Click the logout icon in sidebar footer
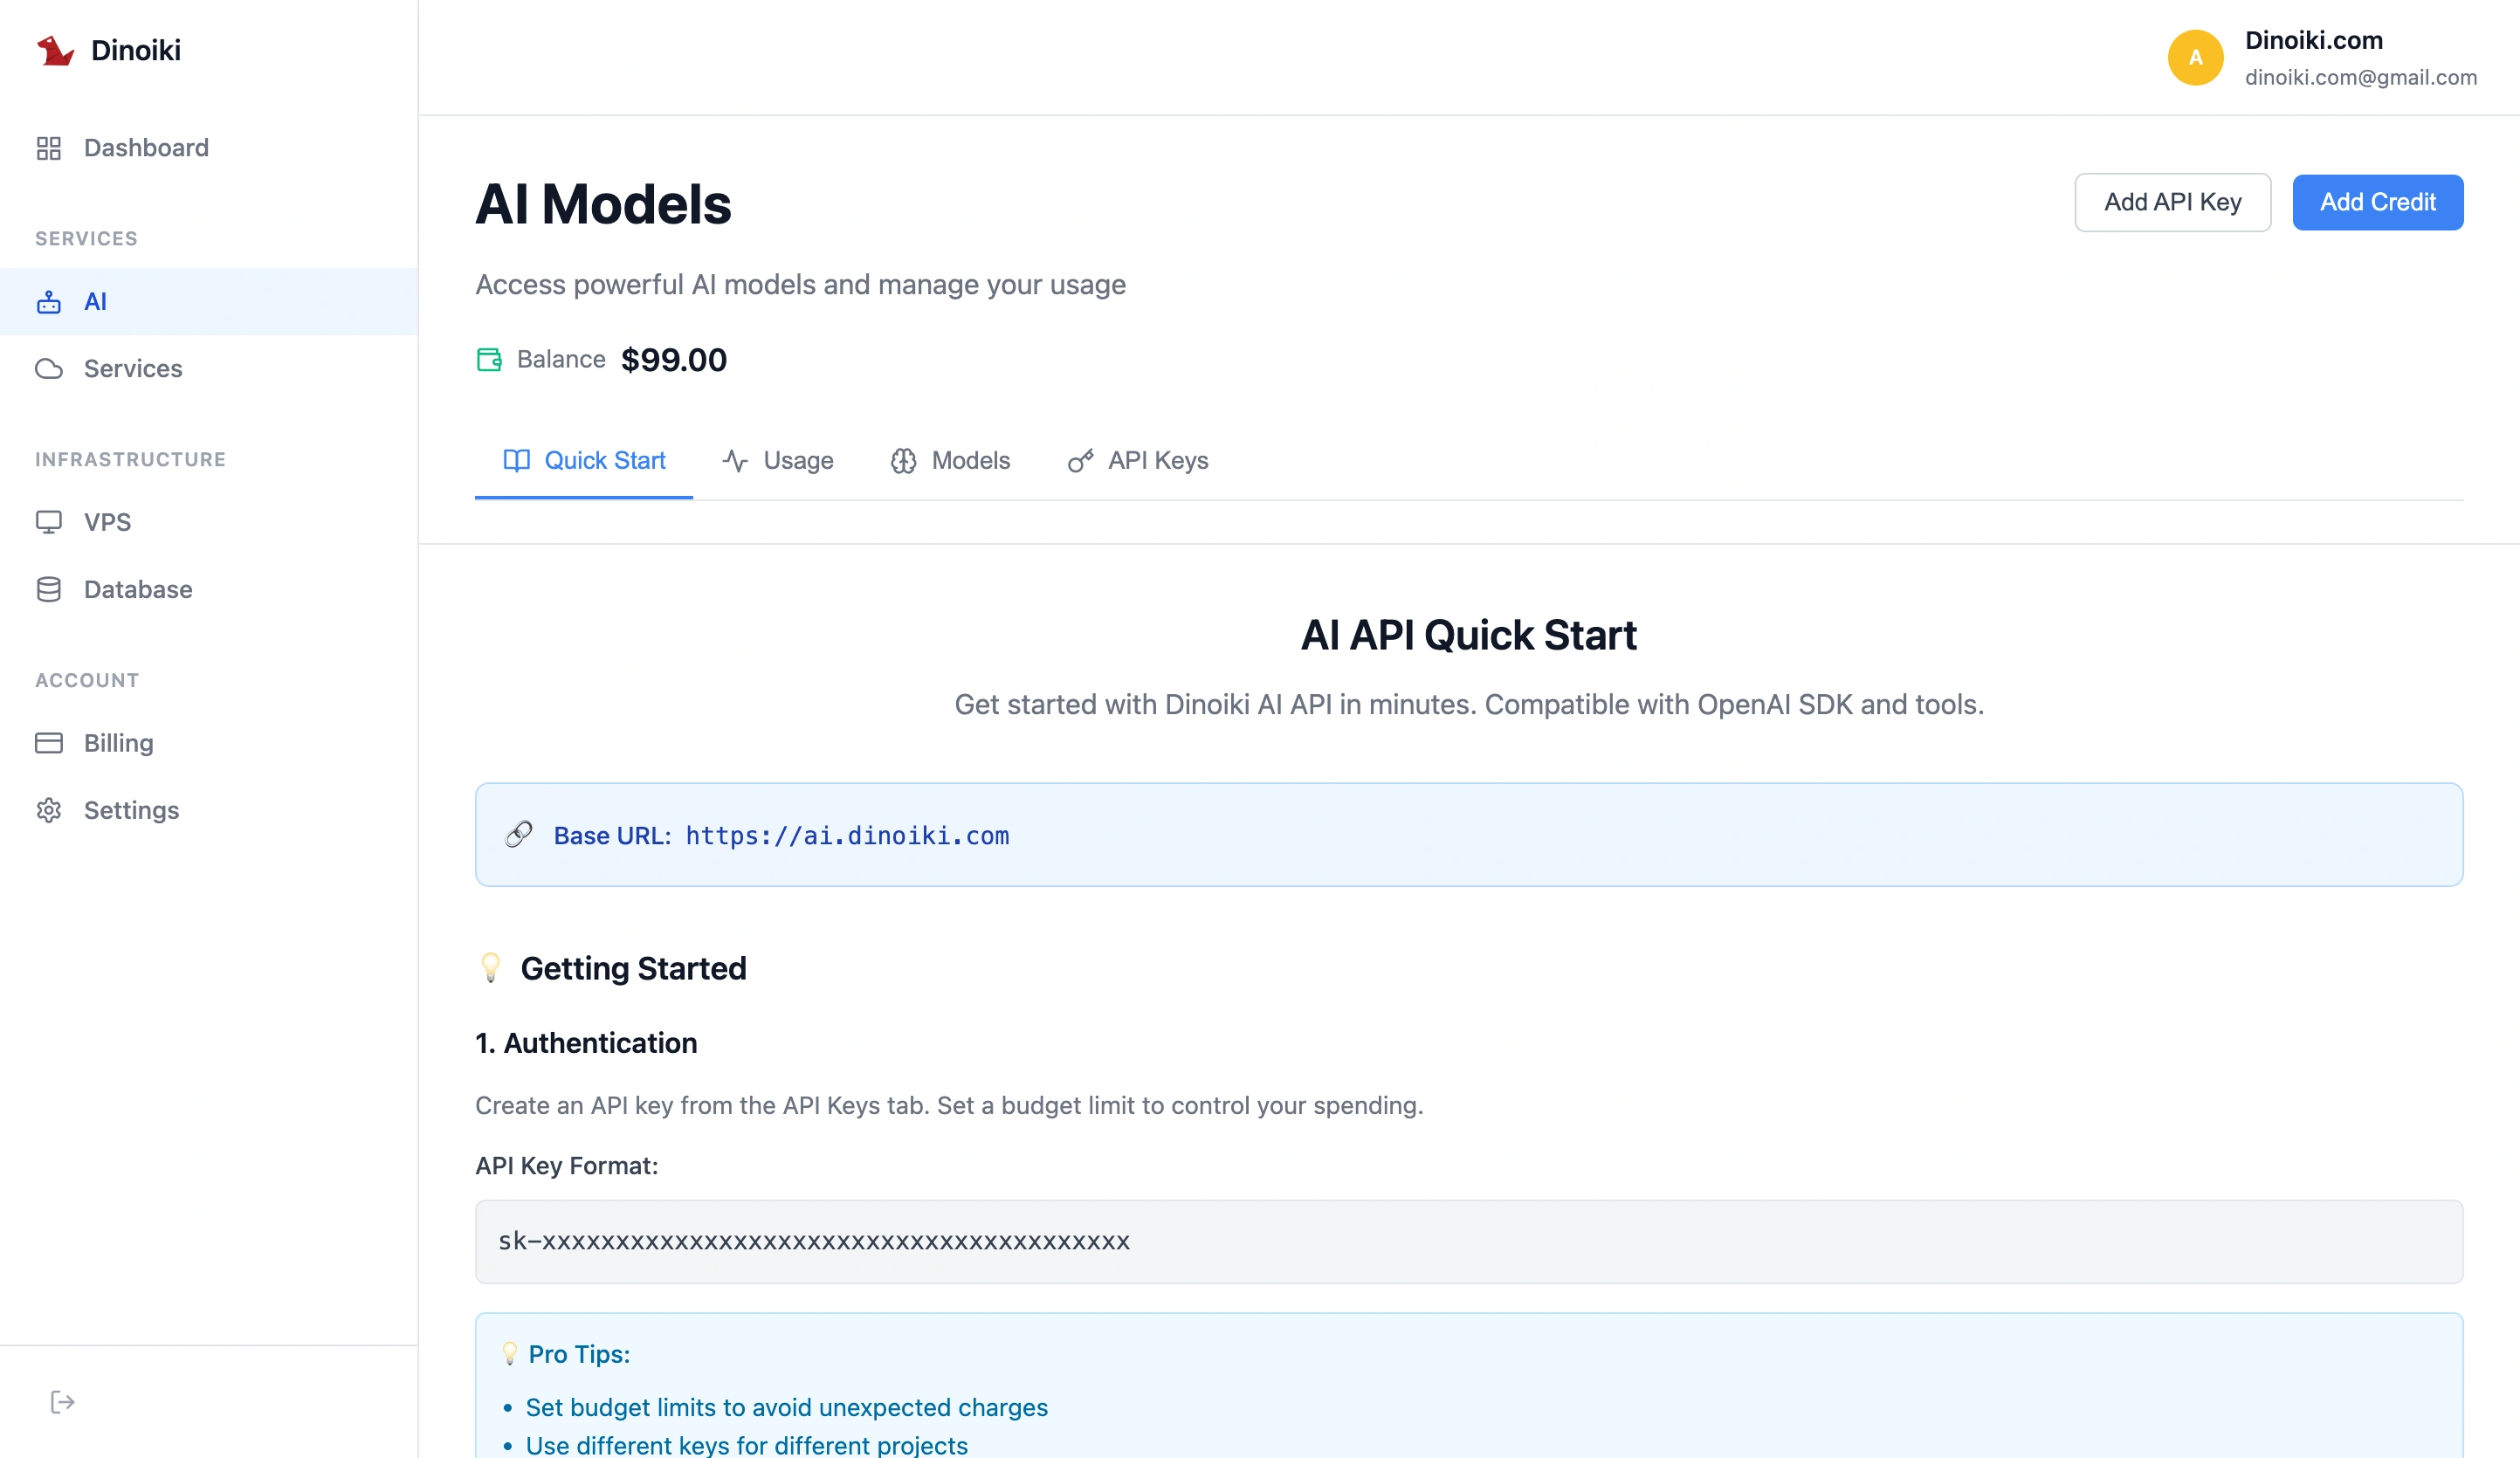Viewport: 2520px width, 1458px height. 62,1402
